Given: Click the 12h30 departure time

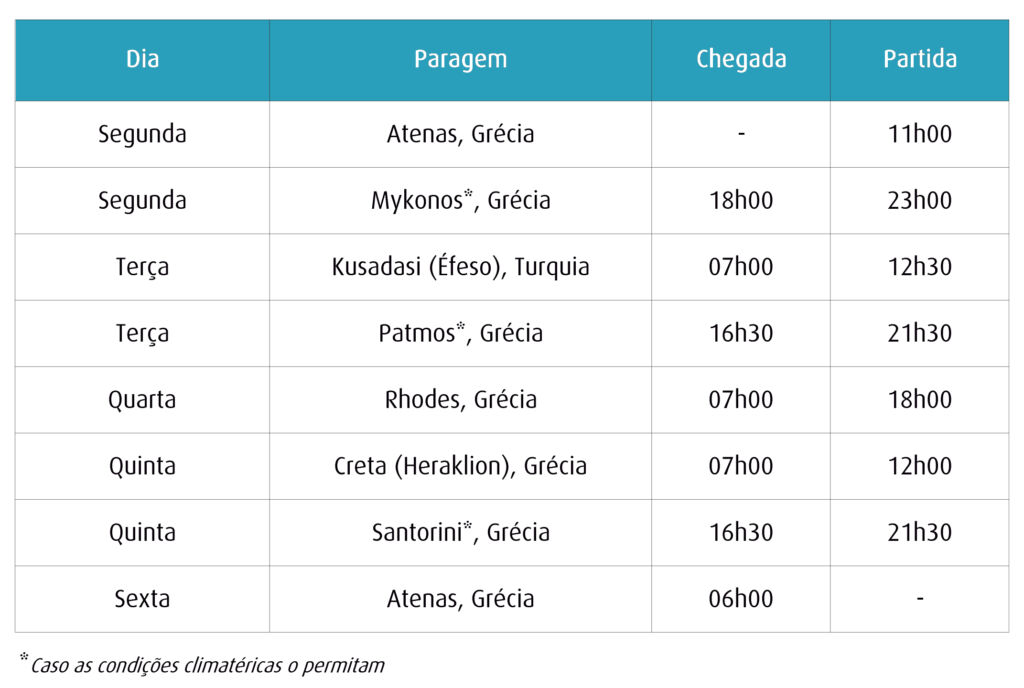Looking at the screenshot, I should click(920, 267).
